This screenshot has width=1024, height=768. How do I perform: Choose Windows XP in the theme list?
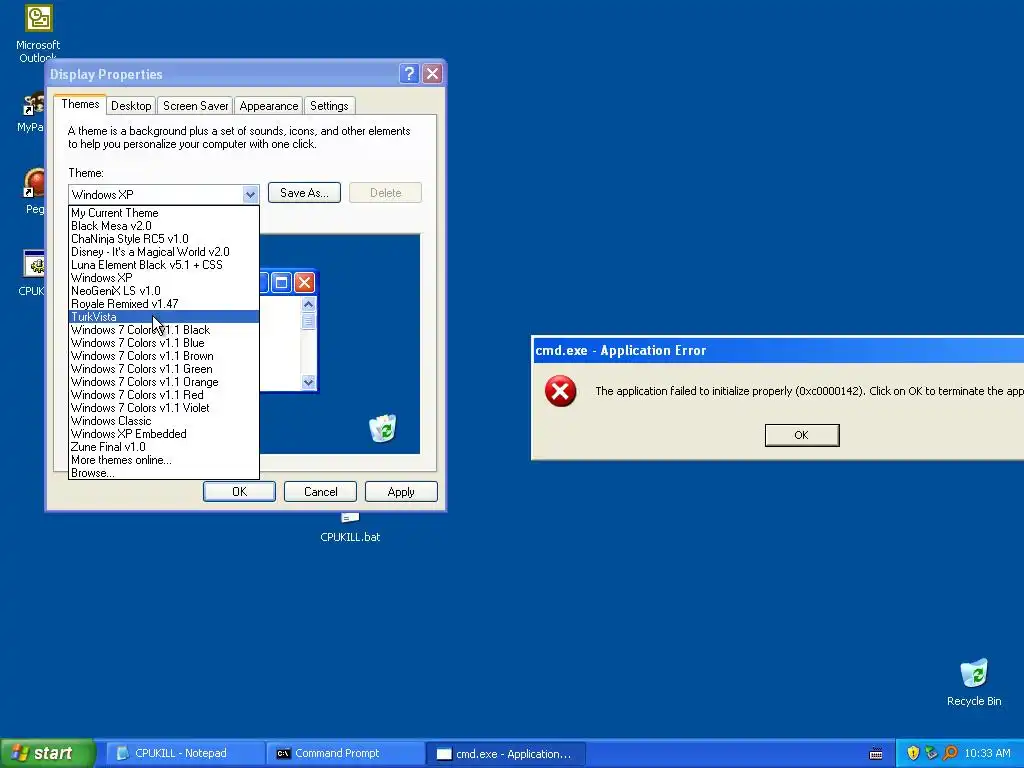coord(164,278)
